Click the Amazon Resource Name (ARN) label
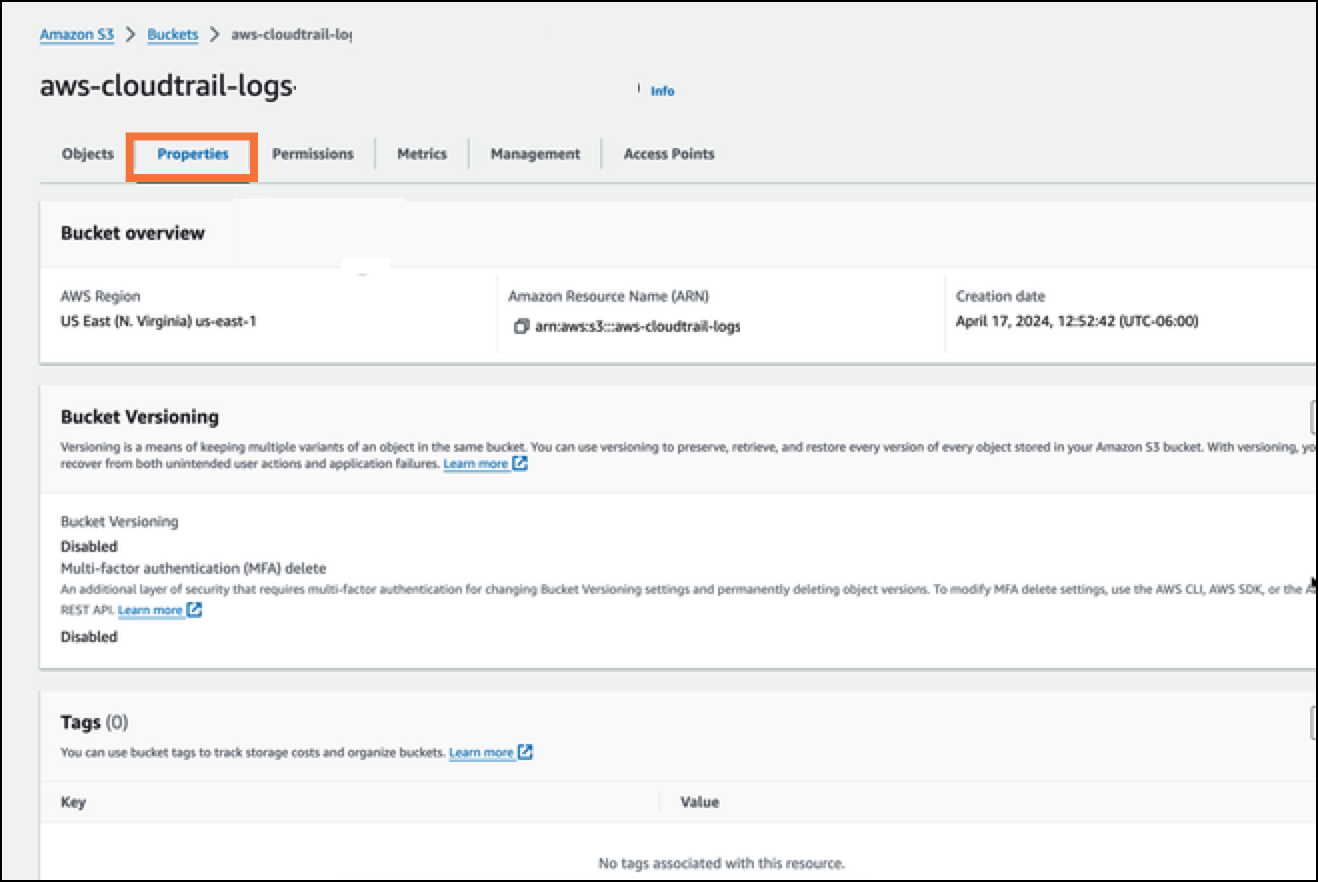Image resolution: width=1318 pixels, height=882 pixels. point(609,297)
